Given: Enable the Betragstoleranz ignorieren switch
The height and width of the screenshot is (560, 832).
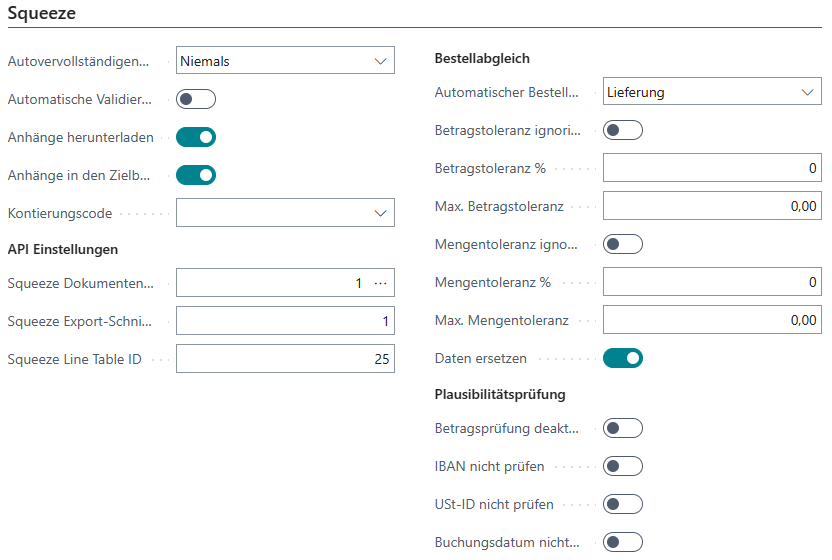Looking at the screenshot, I should tap(623, 130).
